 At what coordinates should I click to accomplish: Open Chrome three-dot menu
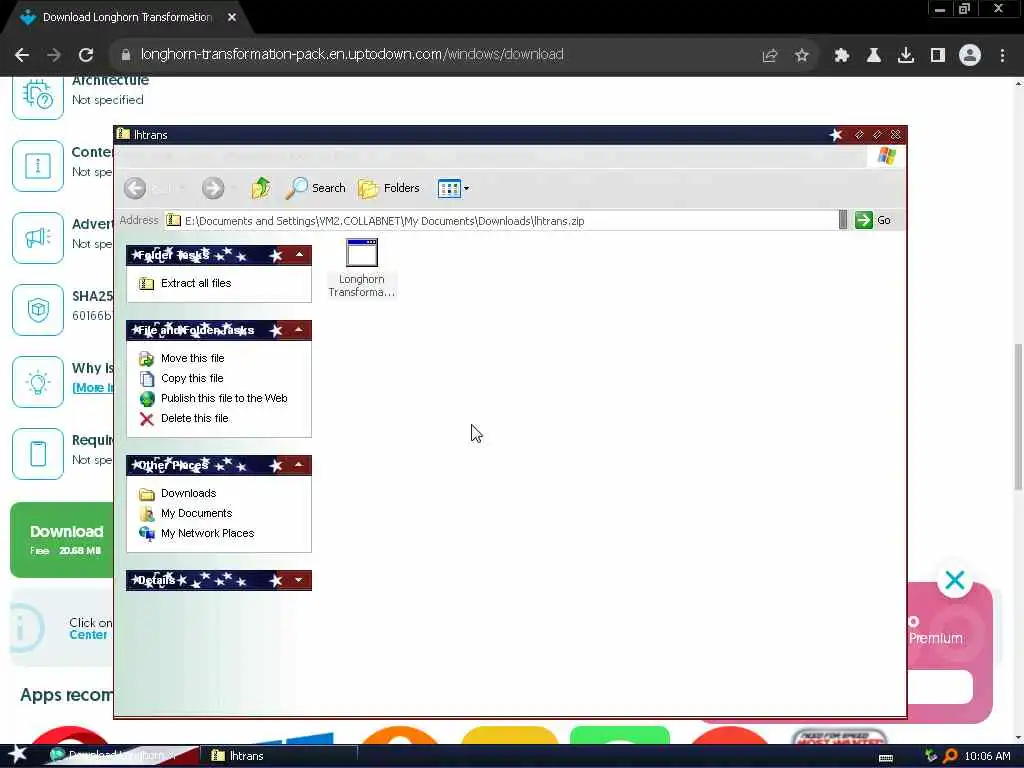pyautogui.click(x=1002, y=56)
